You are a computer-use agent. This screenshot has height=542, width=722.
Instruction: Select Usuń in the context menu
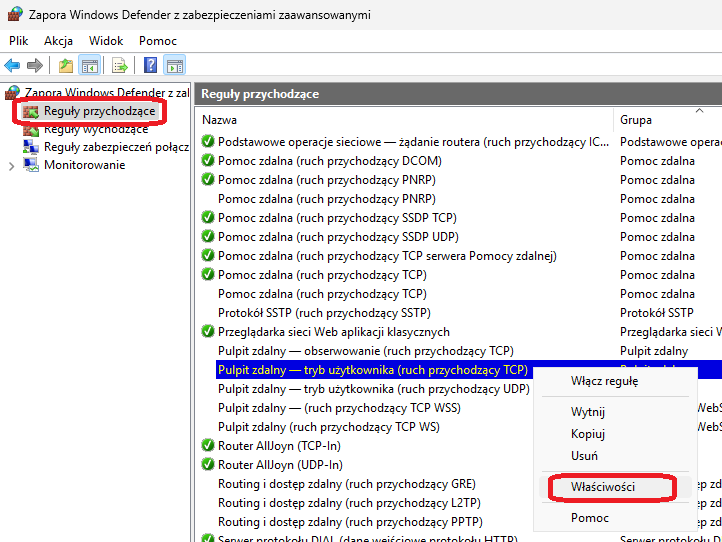point(584,456)
